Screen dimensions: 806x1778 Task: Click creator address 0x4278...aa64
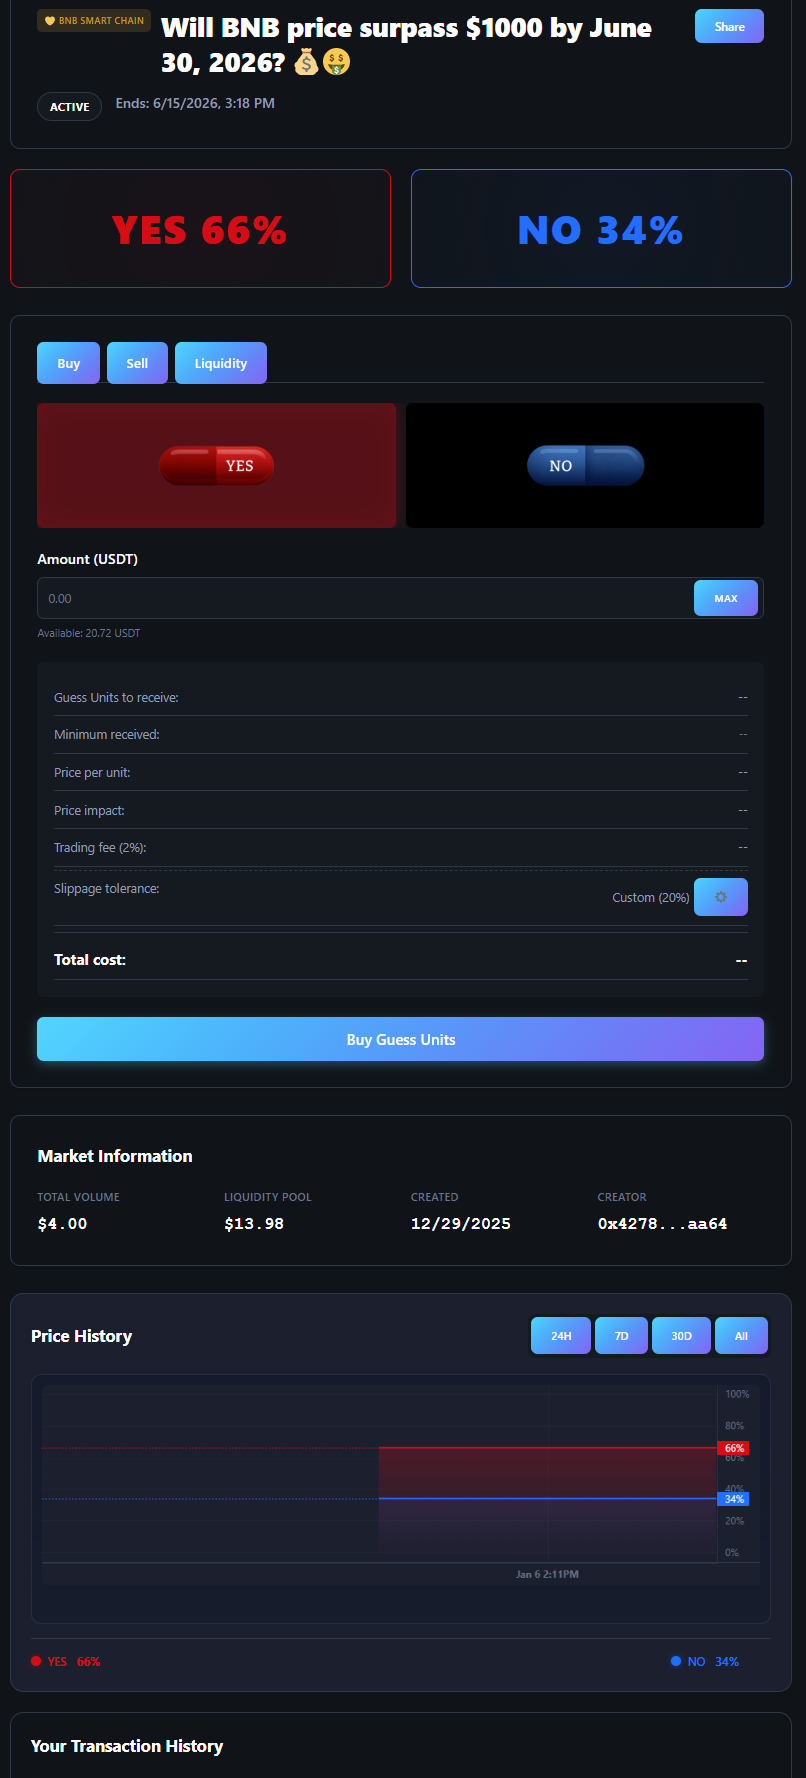pos(662,1223)
